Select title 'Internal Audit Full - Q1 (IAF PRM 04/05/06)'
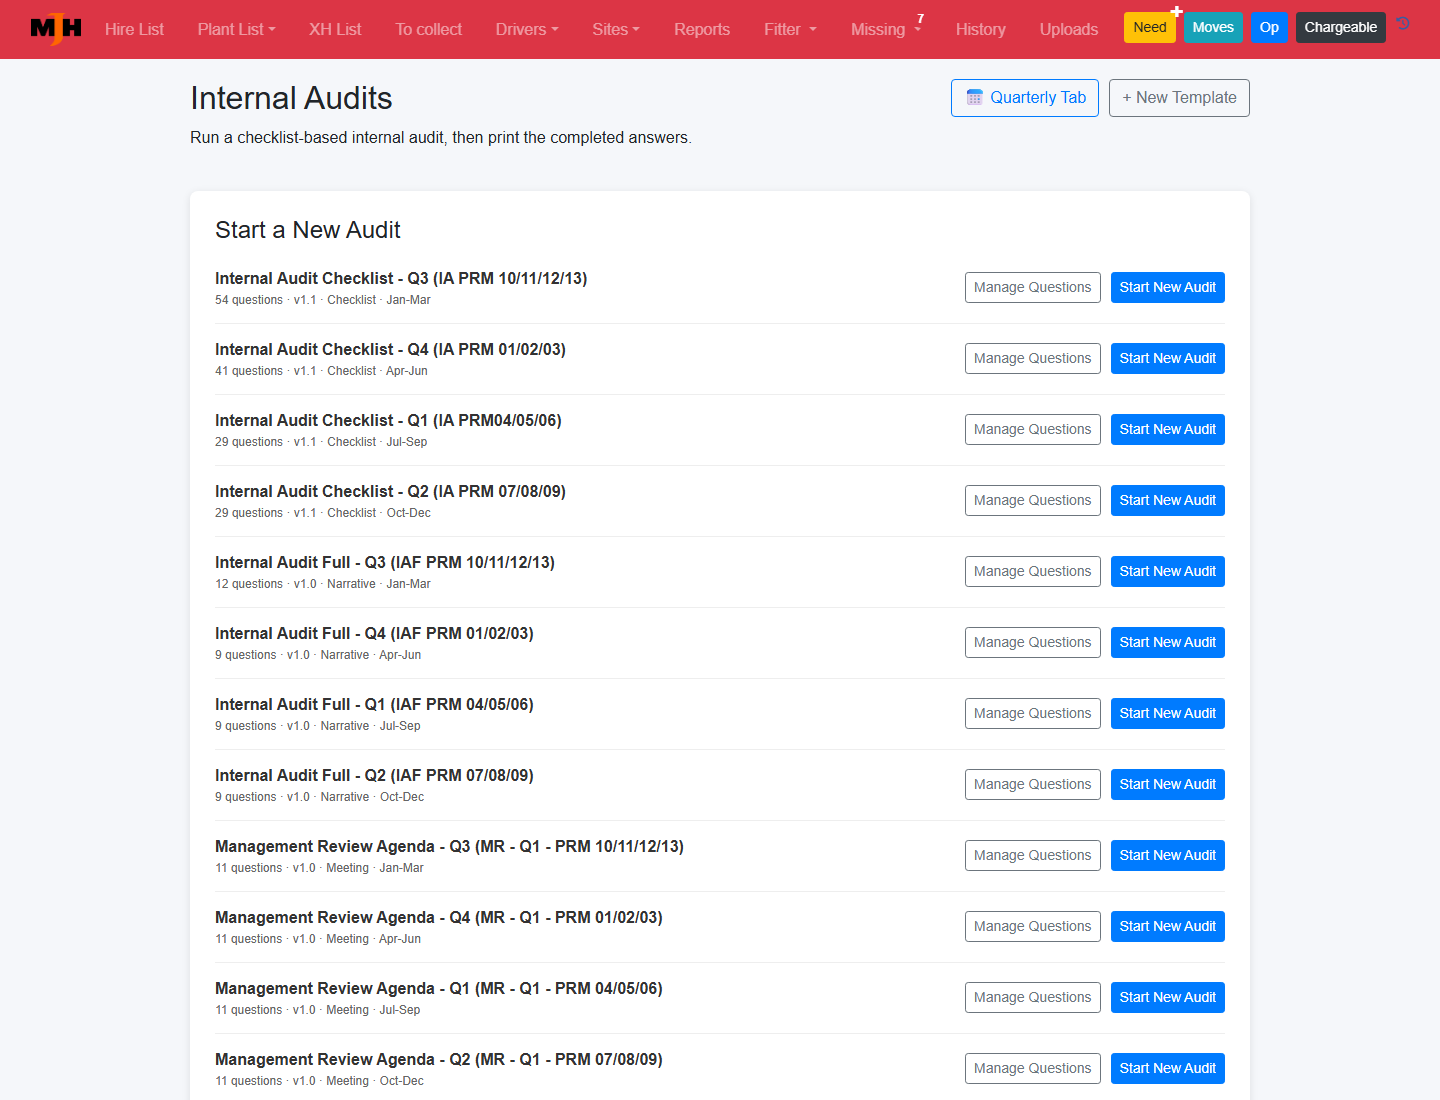 (374, 704)
